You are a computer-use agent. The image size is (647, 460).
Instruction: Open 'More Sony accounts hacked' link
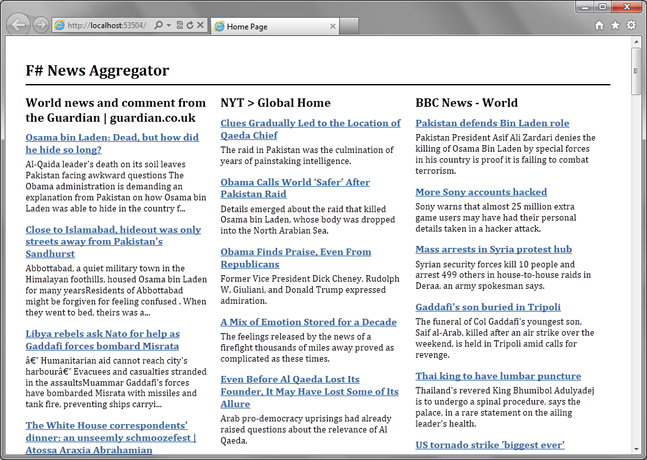(x=481, y=192)
